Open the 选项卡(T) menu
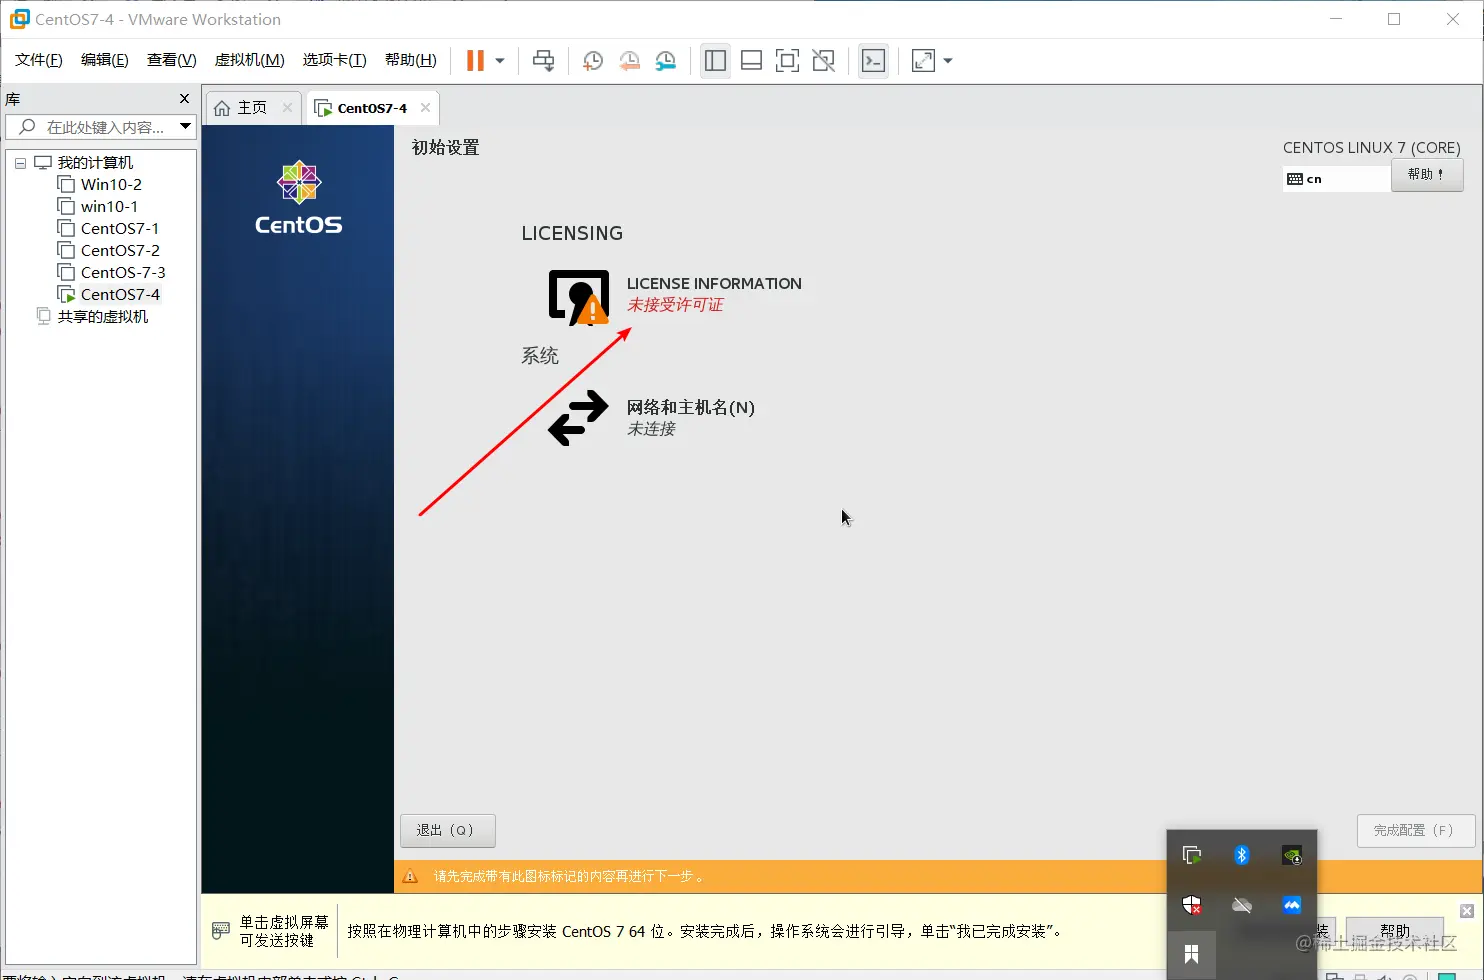 tap(335, 60)
